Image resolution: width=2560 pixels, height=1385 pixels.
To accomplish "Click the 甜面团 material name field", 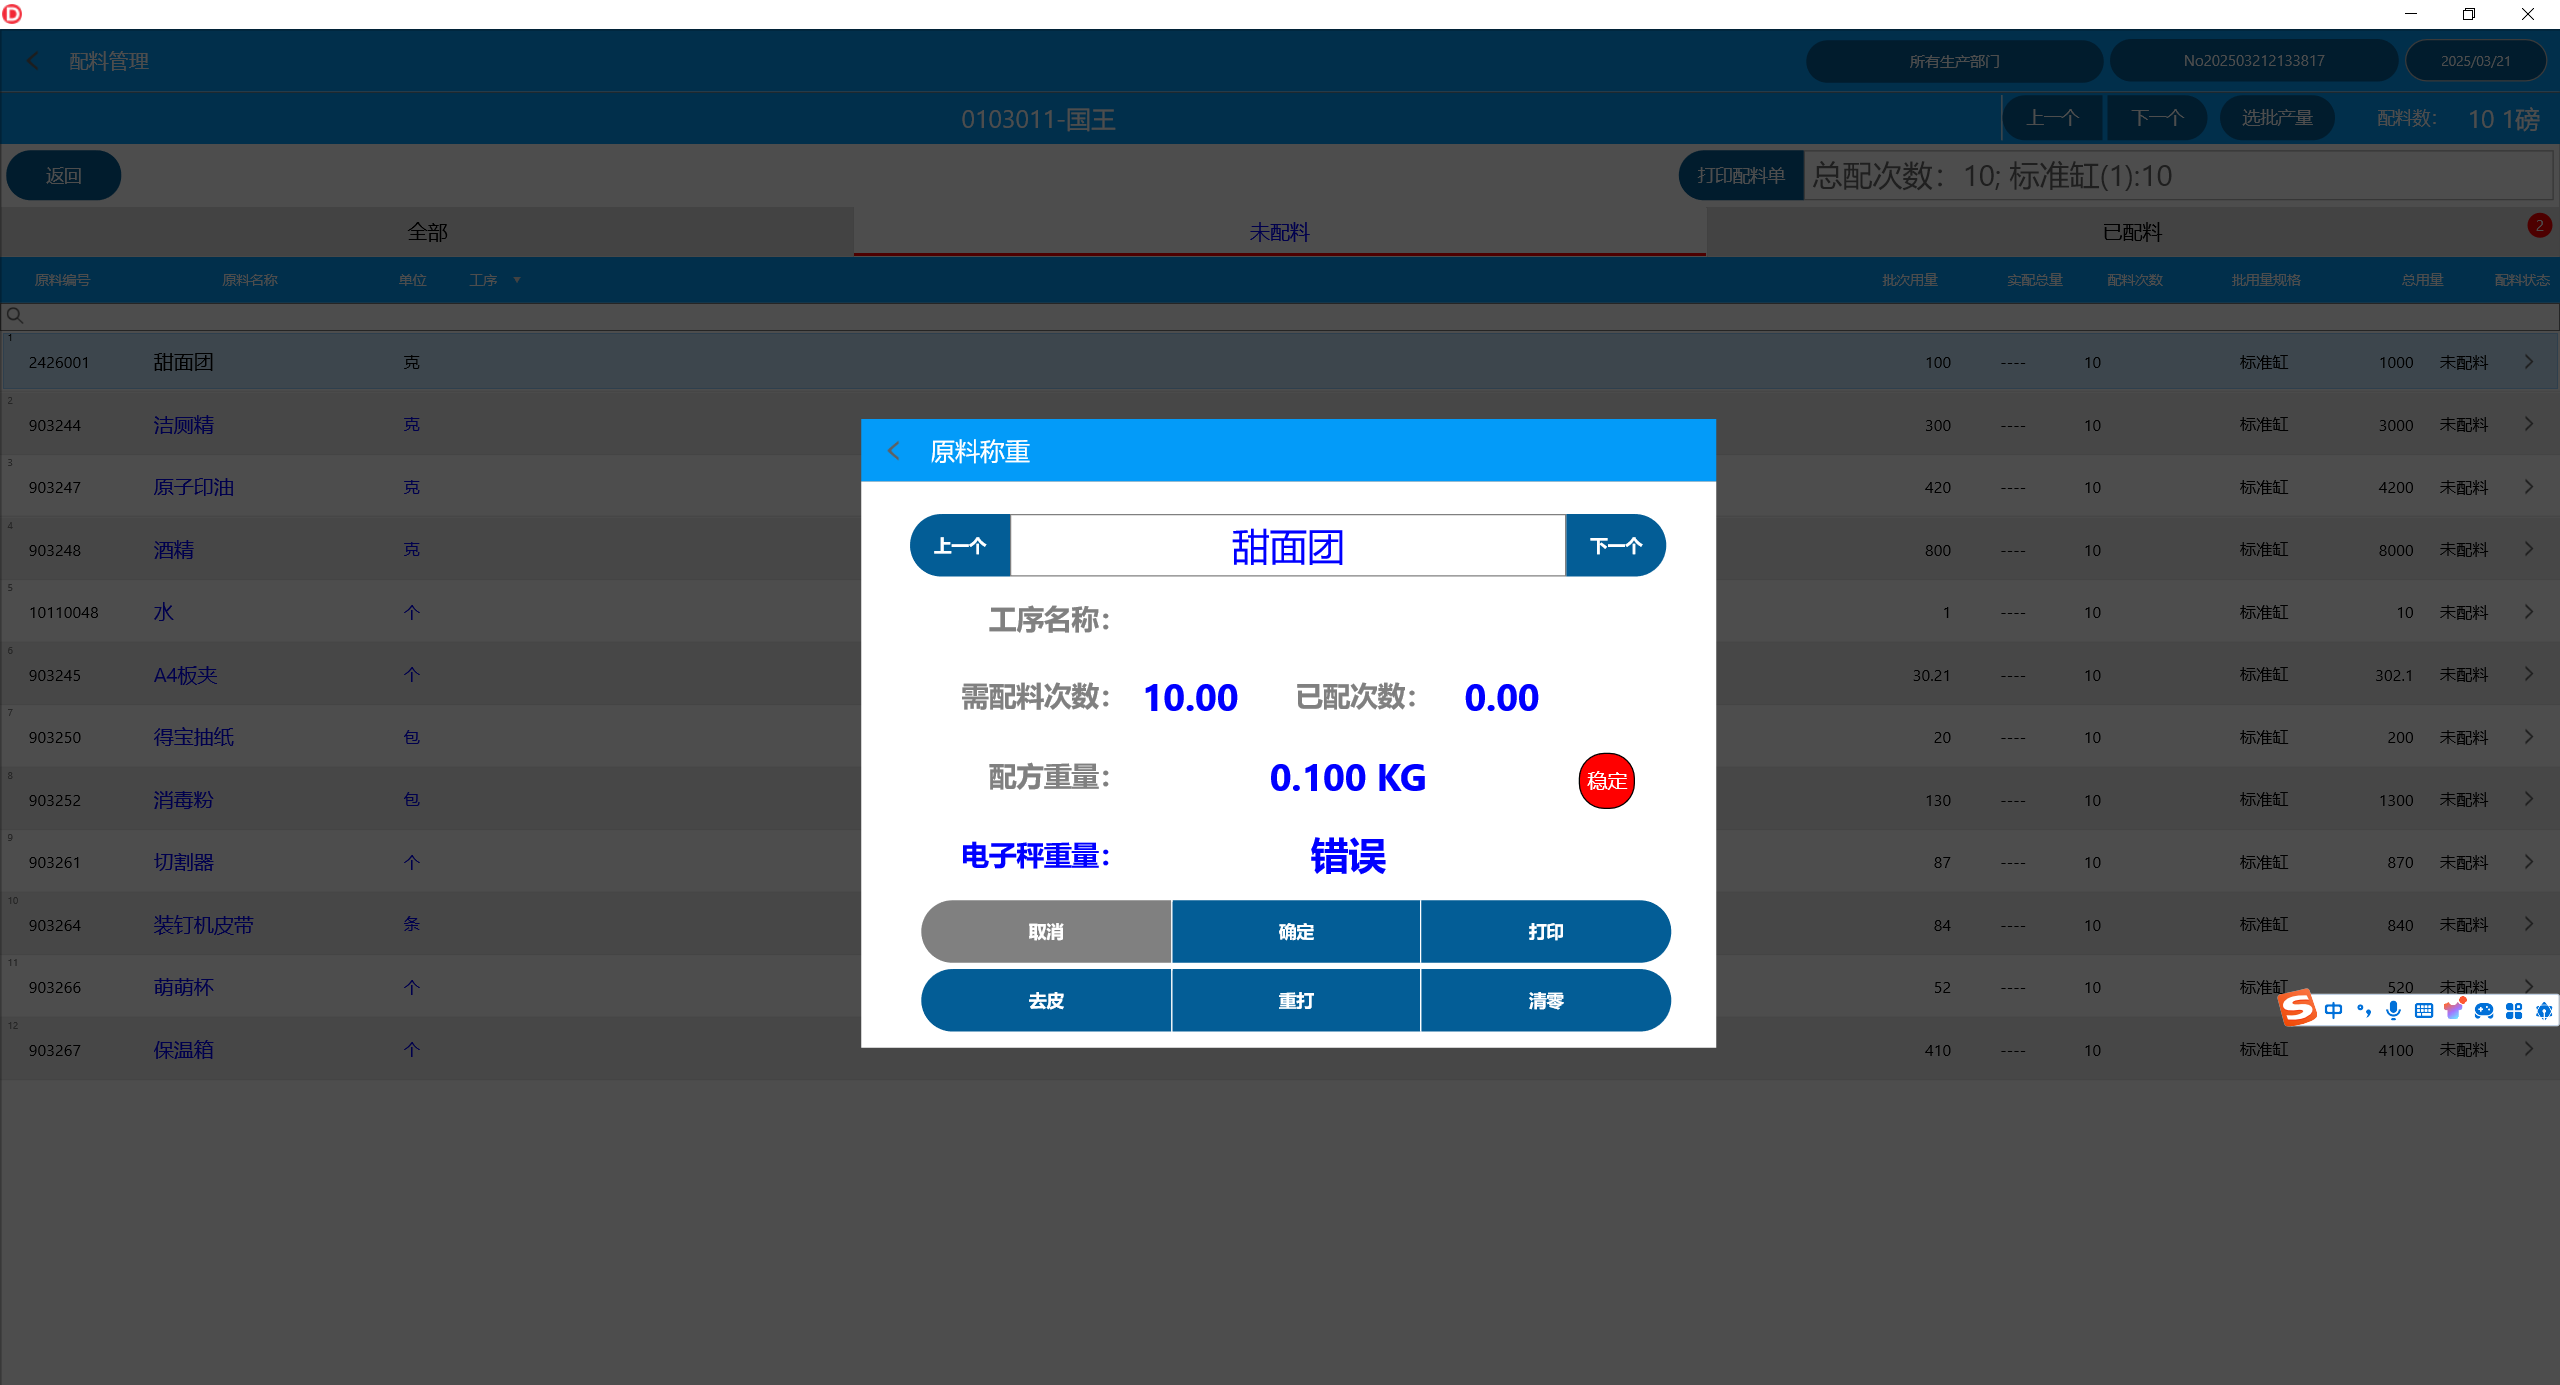I will point(1287,546).
